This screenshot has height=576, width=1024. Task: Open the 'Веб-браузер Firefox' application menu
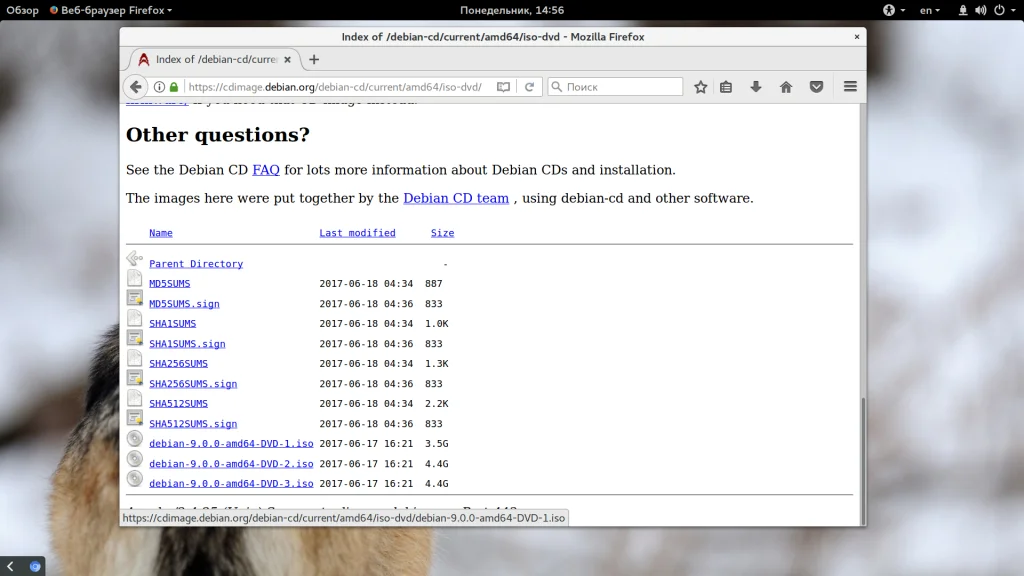tap(111, 10)
